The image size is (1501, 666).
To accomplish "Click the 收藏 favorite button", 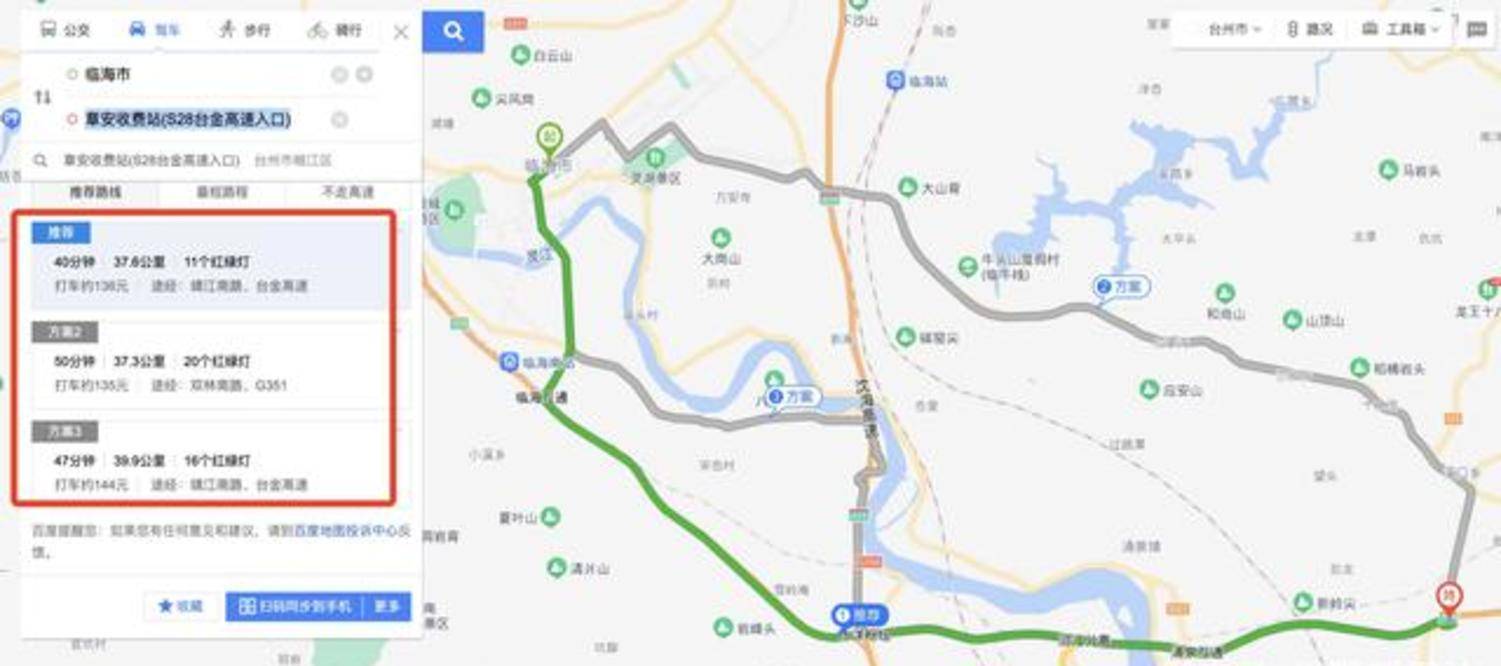I will point(181,606).
